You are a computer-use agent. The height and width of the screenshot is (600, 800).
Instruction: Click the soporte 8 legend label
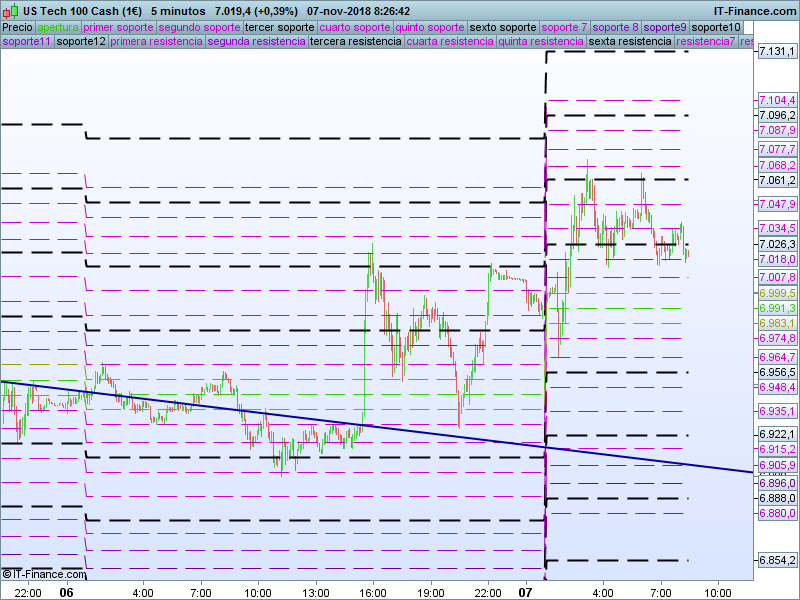615,27
